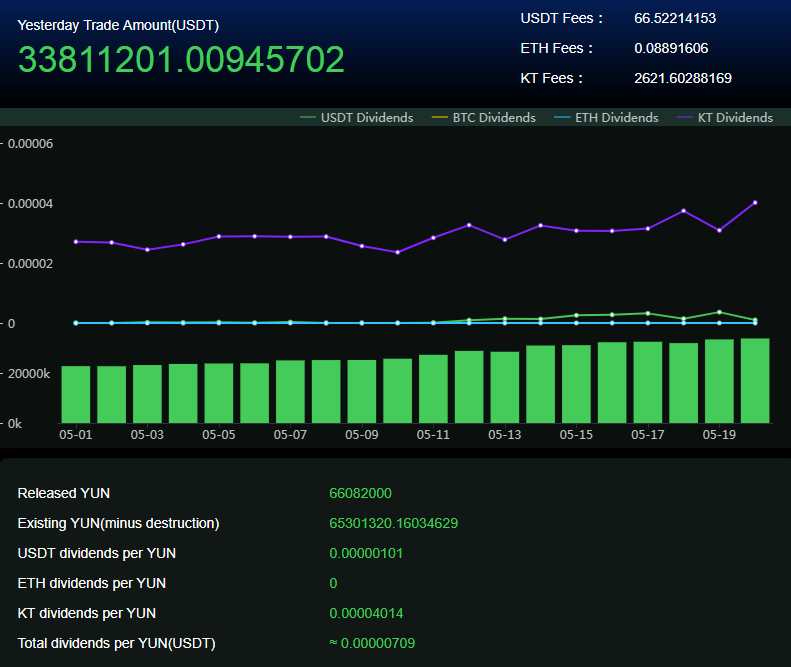
Task: Click the 0.00004 y-axis label
Action: point(30,204)
